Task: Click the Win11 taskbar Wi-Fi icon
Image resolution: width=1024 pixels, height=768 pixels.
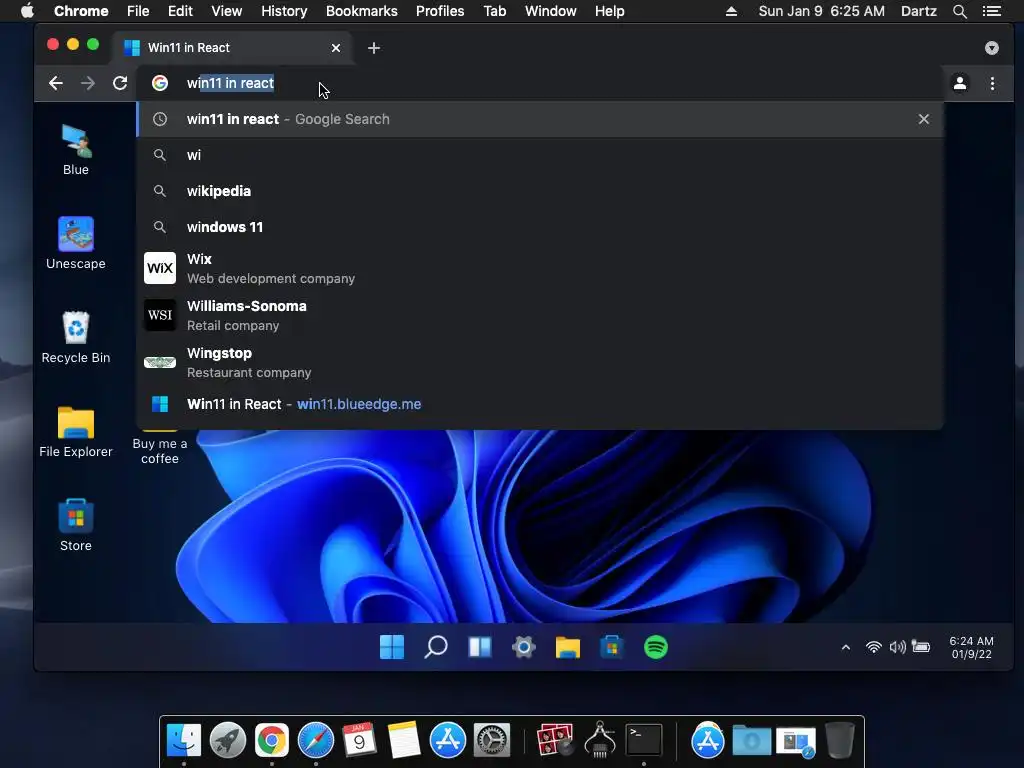Action: coord(874,647)
